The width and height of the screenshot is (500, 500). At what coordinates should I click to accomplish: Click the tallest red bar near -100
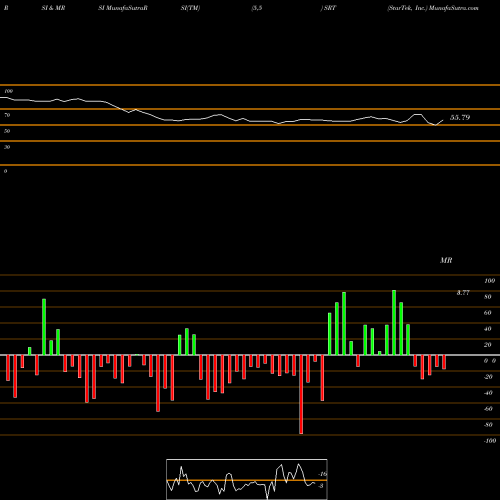pos(301,394)
